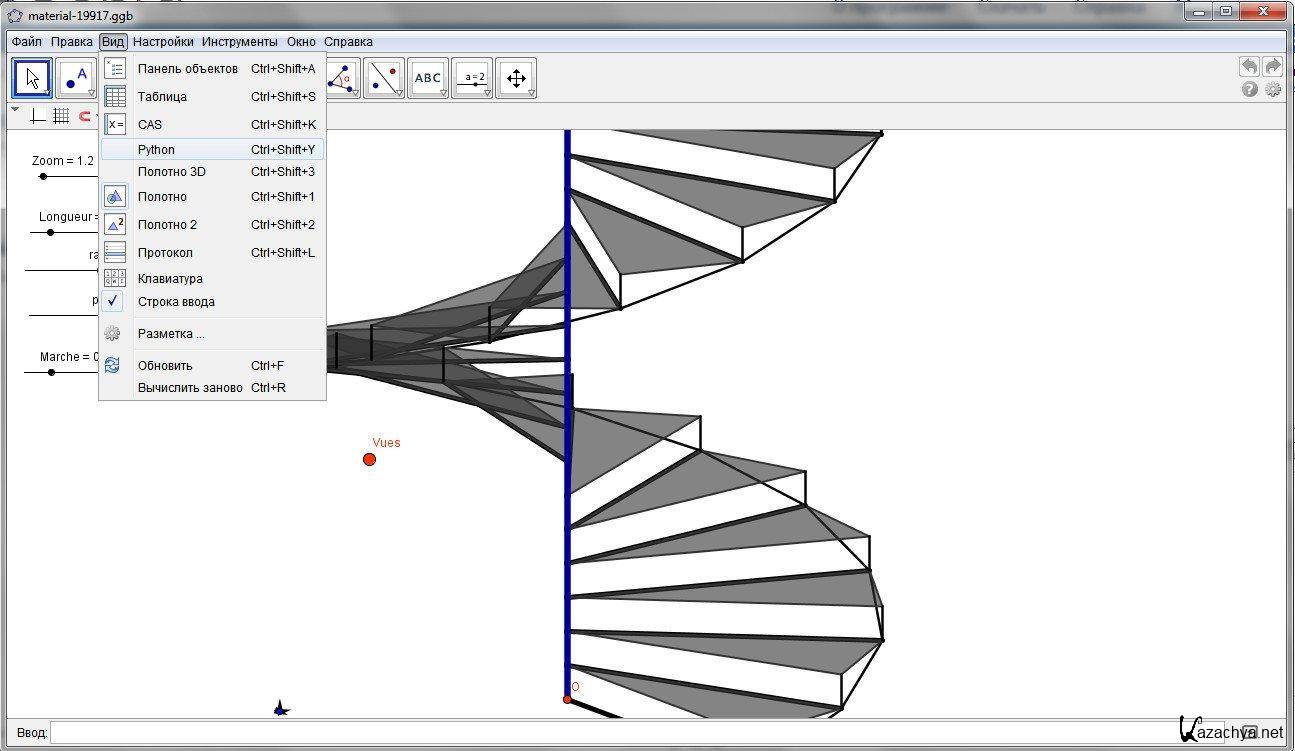
Task: Expand the Text tool dropdown arrow
Action: pos(443,93)
